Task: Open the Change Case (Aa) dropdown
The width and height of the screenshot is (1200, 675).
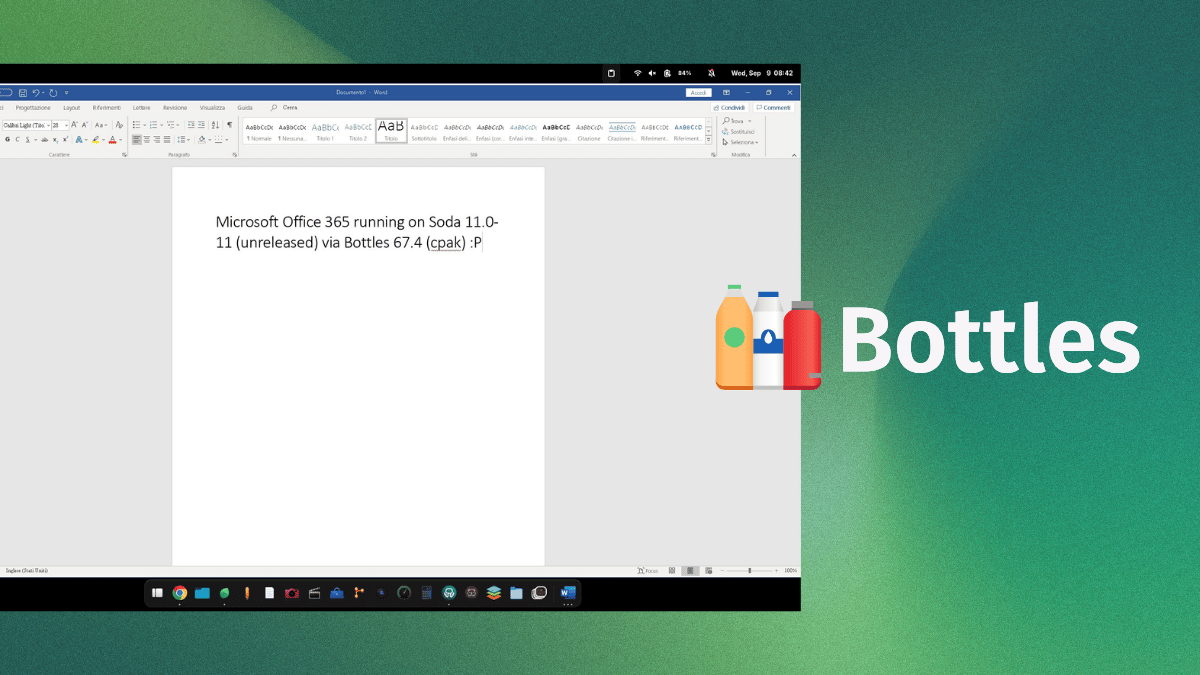Action: pos(101,125)
